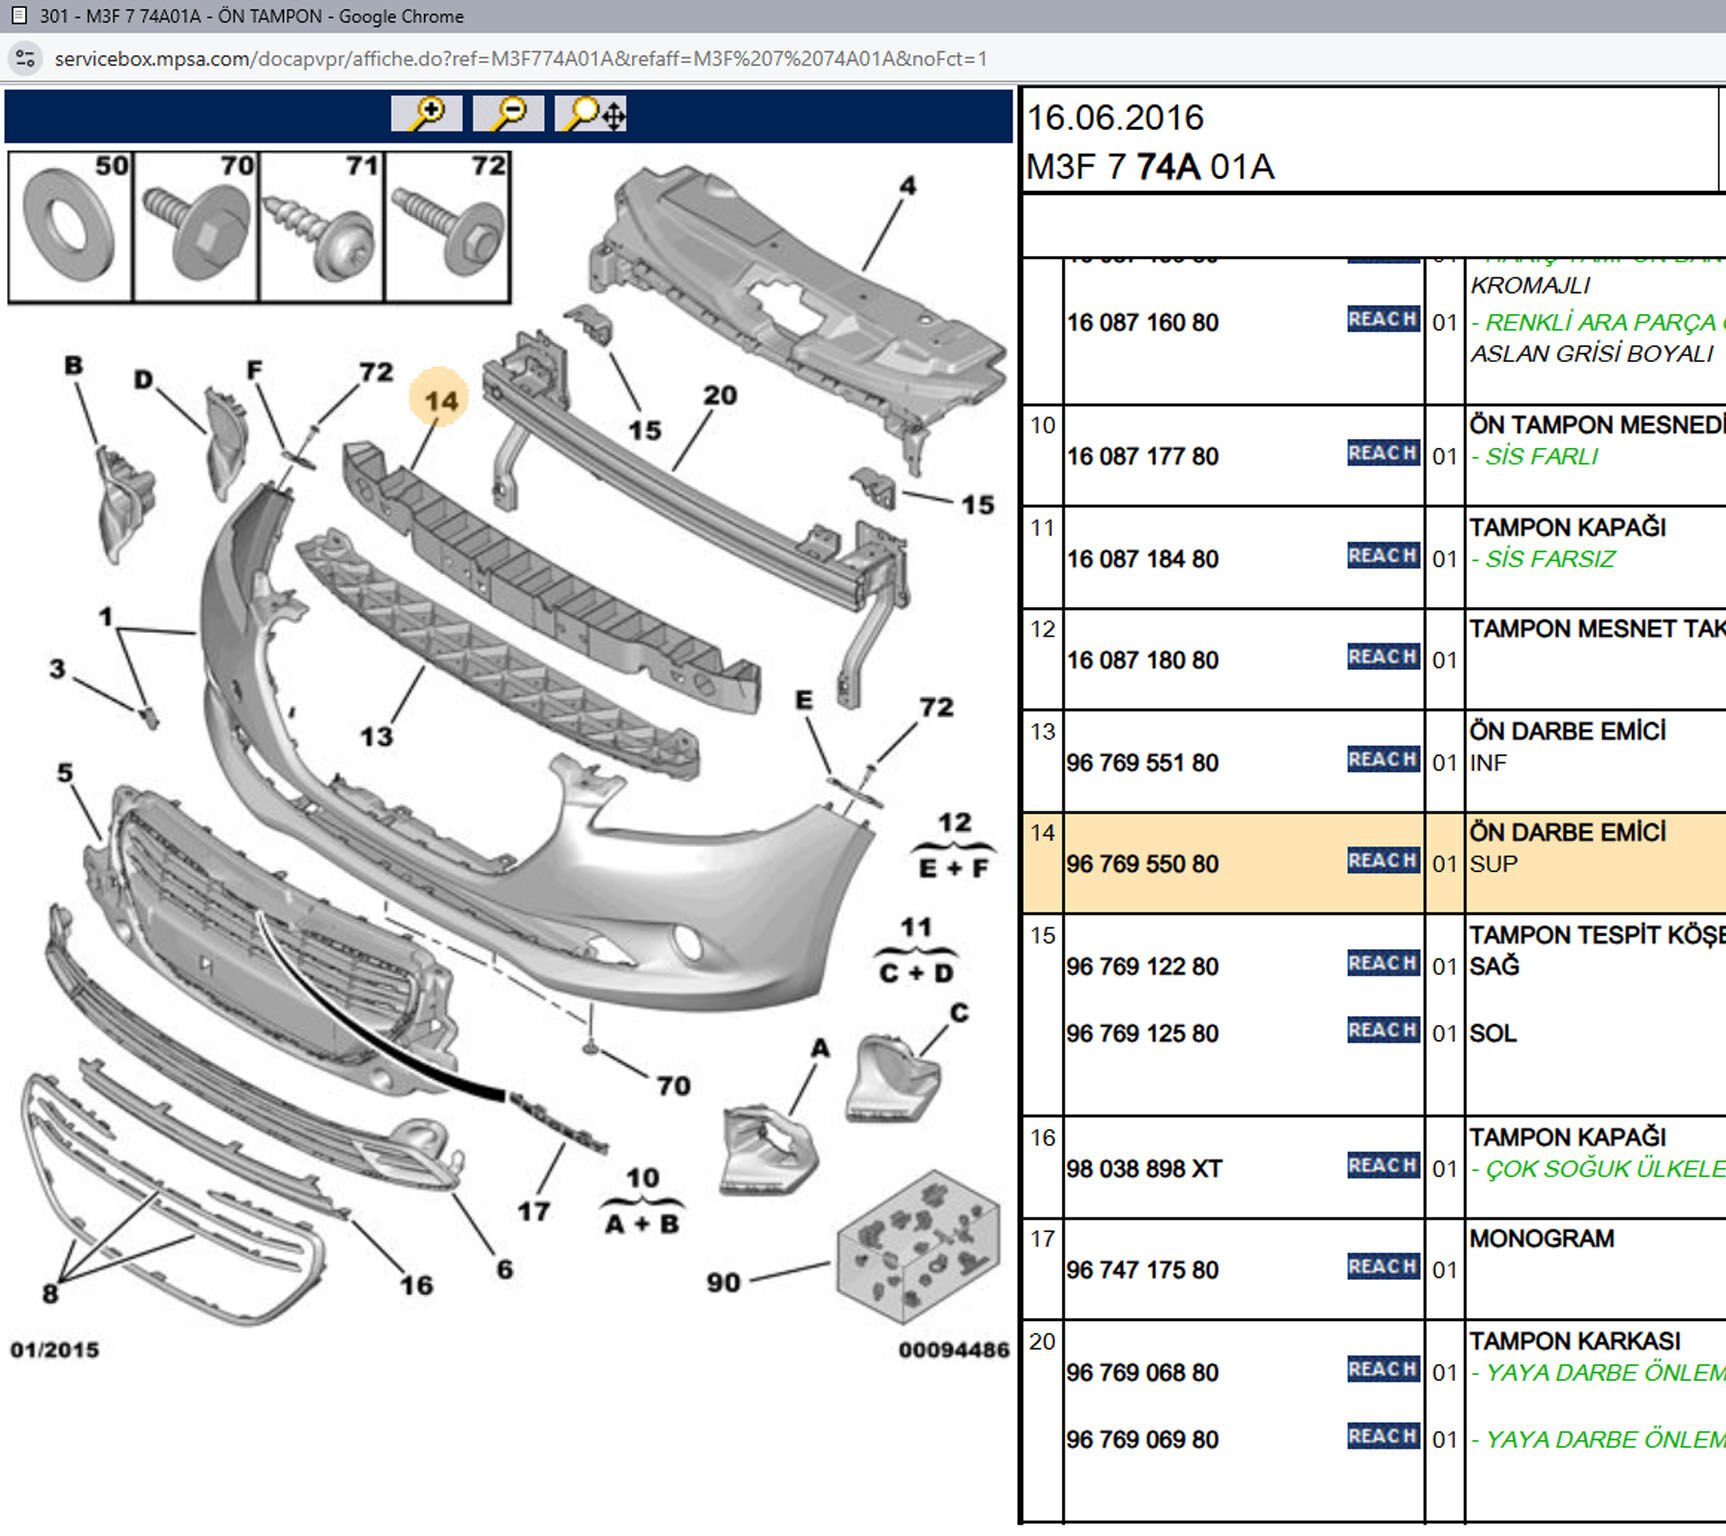Click the address bar URL field
The height and width of the screenshot is (1536, 1726).
520,59
